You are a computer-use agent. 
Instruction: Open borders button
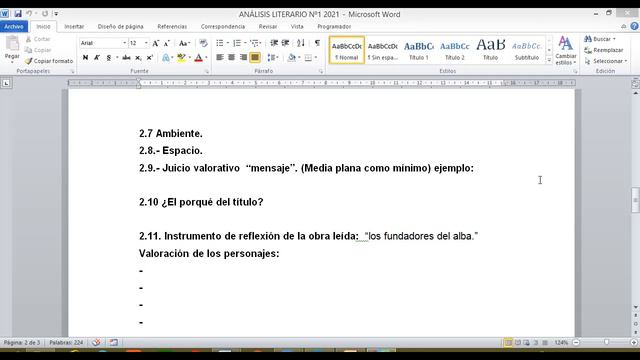tap(308, 58)
